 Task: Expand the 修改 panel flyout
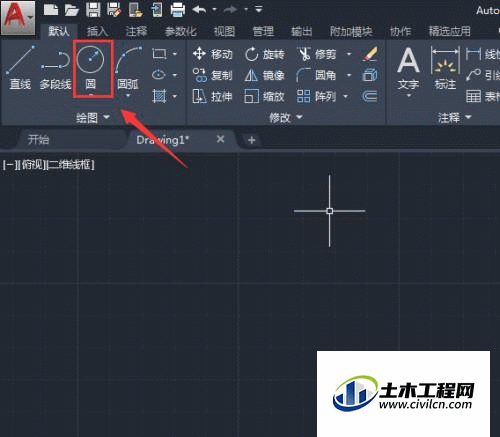point(286,117)
